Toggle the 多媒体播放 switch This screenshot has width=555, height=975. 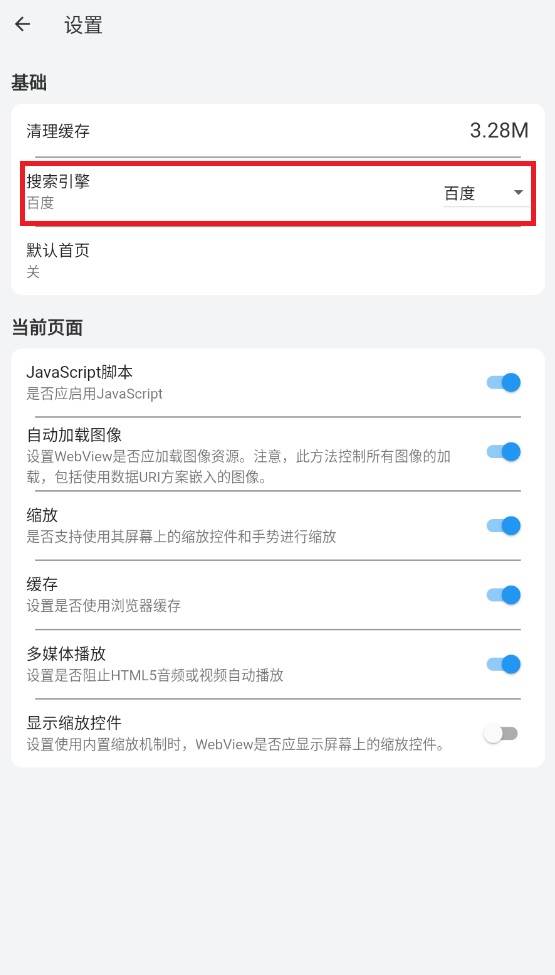click(503, 665)
